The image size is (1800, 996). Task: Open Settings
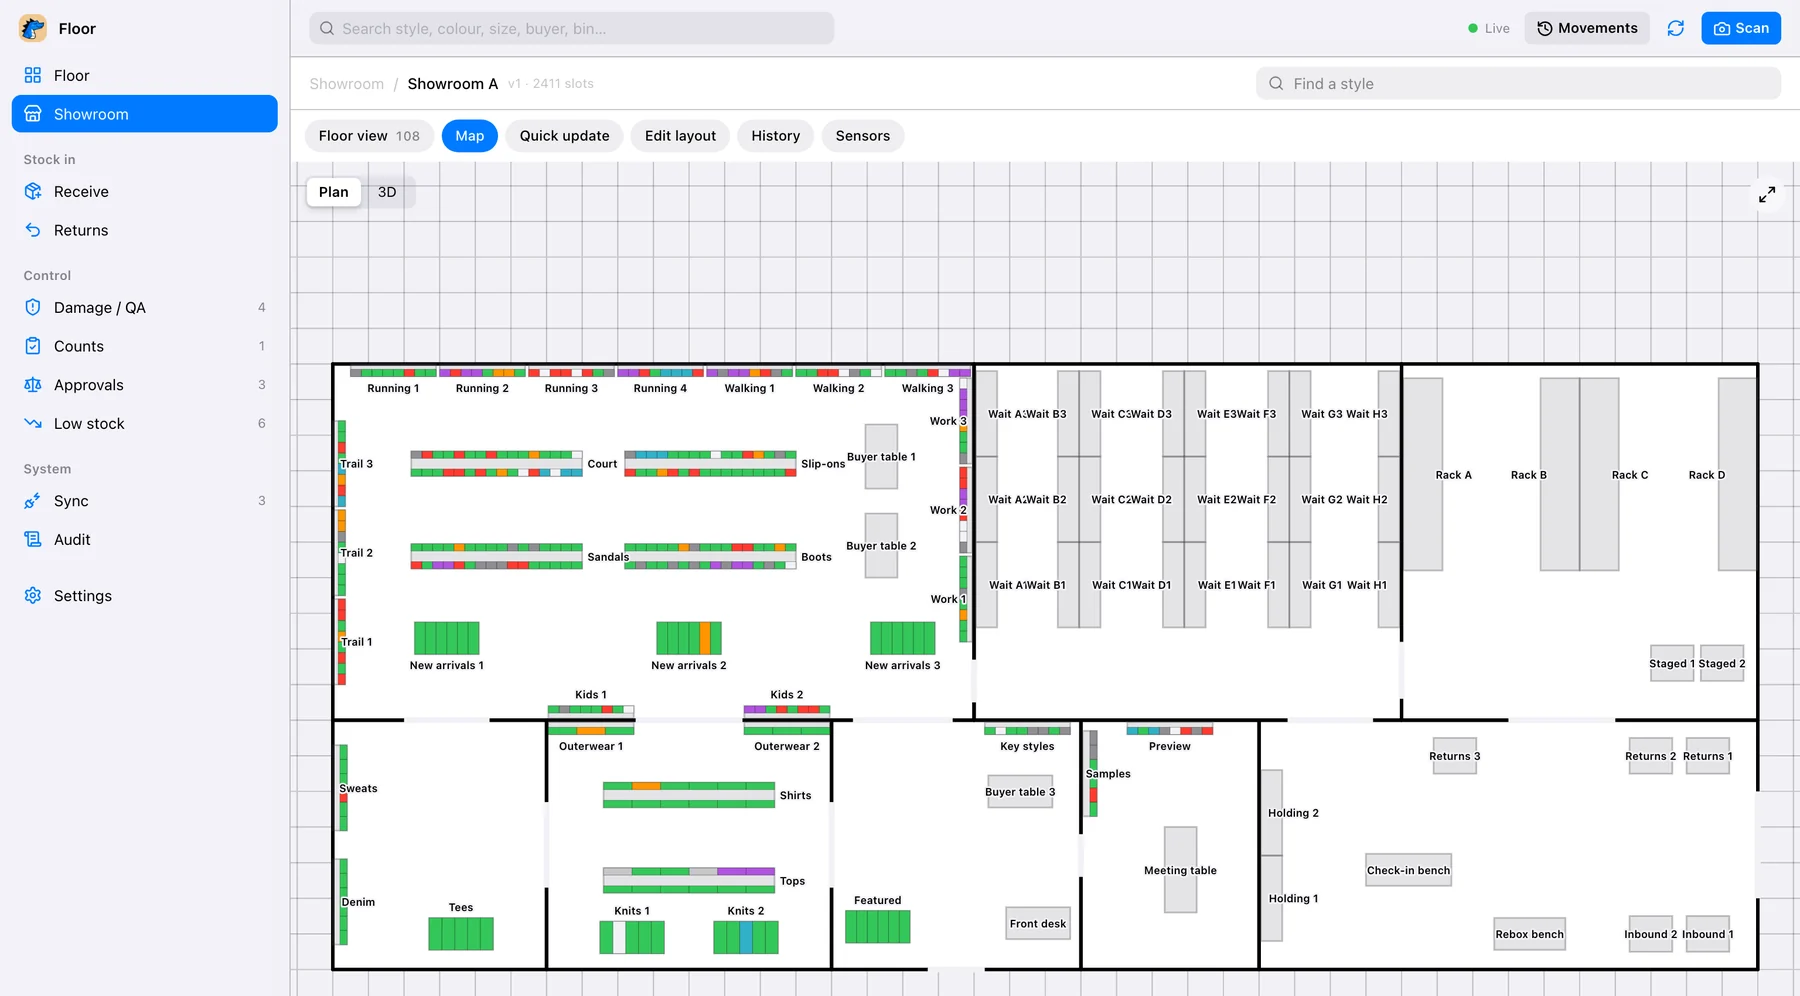click(x=145, y=596)
